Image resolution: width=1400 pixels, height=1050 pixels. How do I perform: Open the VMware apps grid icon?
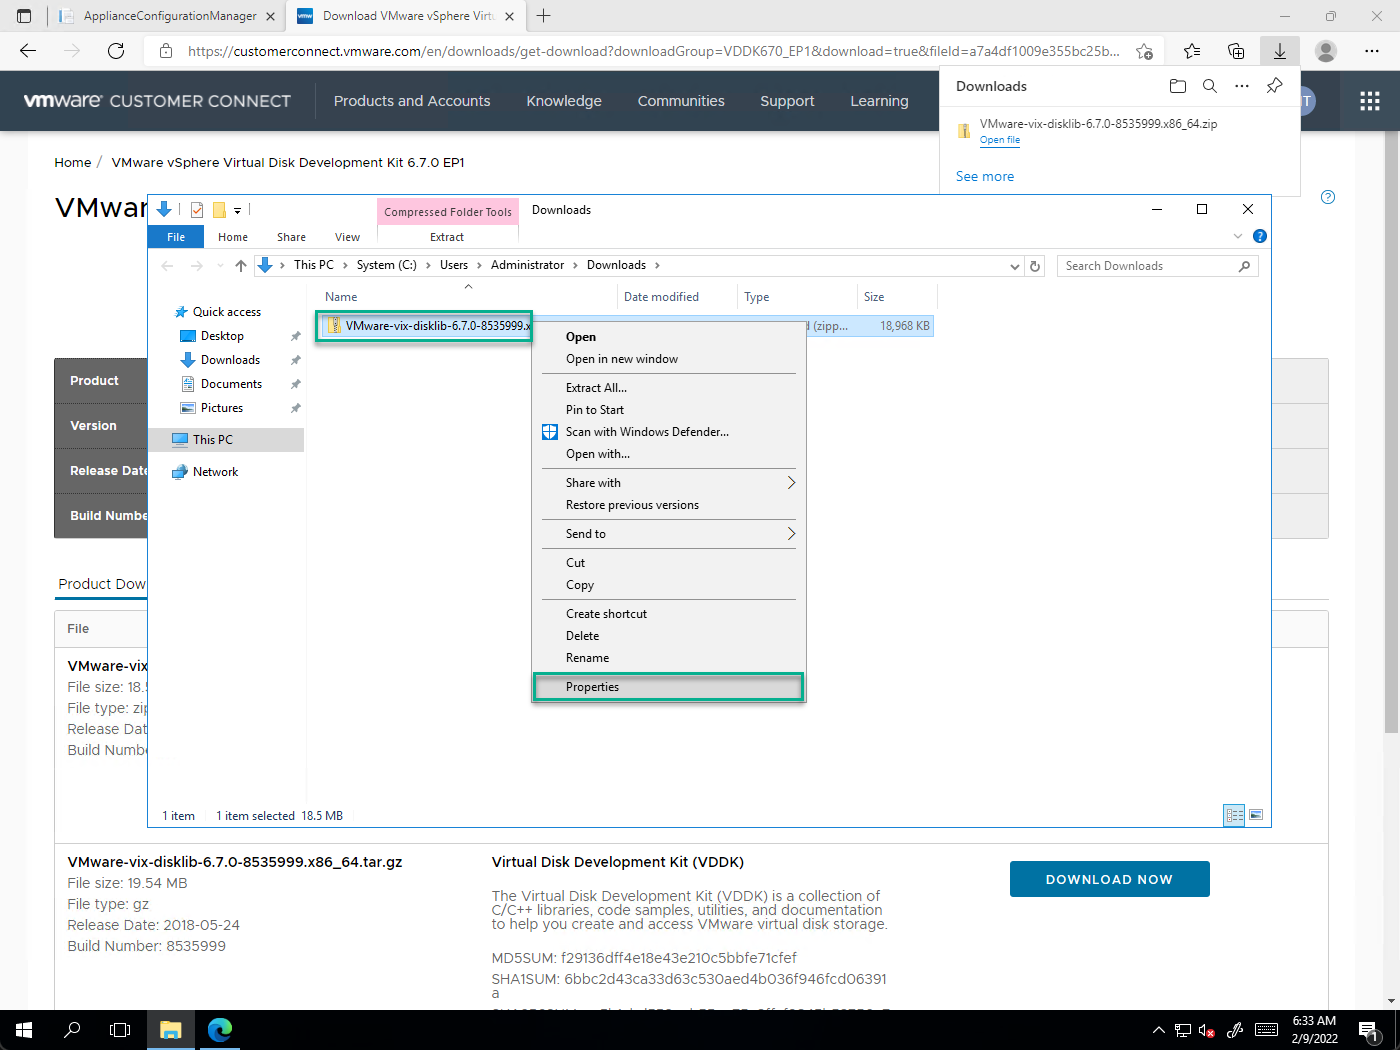pos(1370,101)
